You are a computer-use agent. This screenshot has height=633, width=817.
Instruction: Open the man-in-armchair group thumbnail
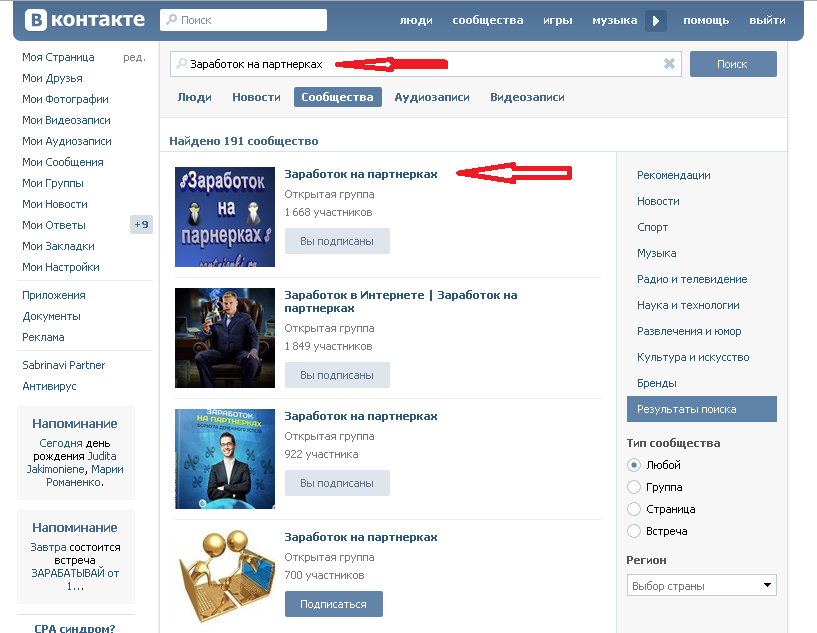pos(225,338)
